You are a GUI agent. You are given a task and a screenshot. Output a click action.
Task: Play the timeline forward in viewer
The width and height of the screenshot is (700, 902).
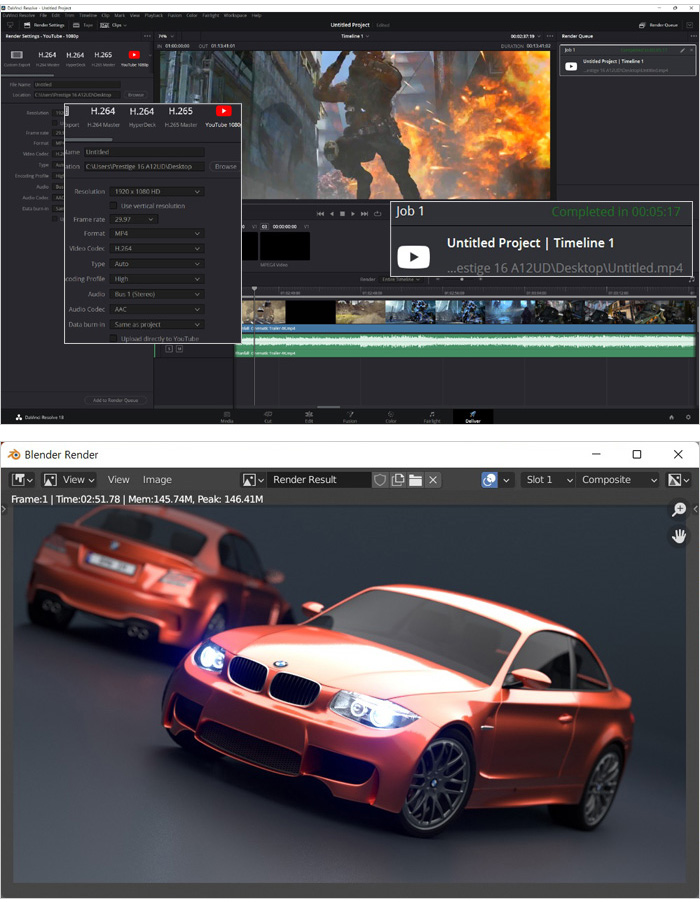click(353, 213)
